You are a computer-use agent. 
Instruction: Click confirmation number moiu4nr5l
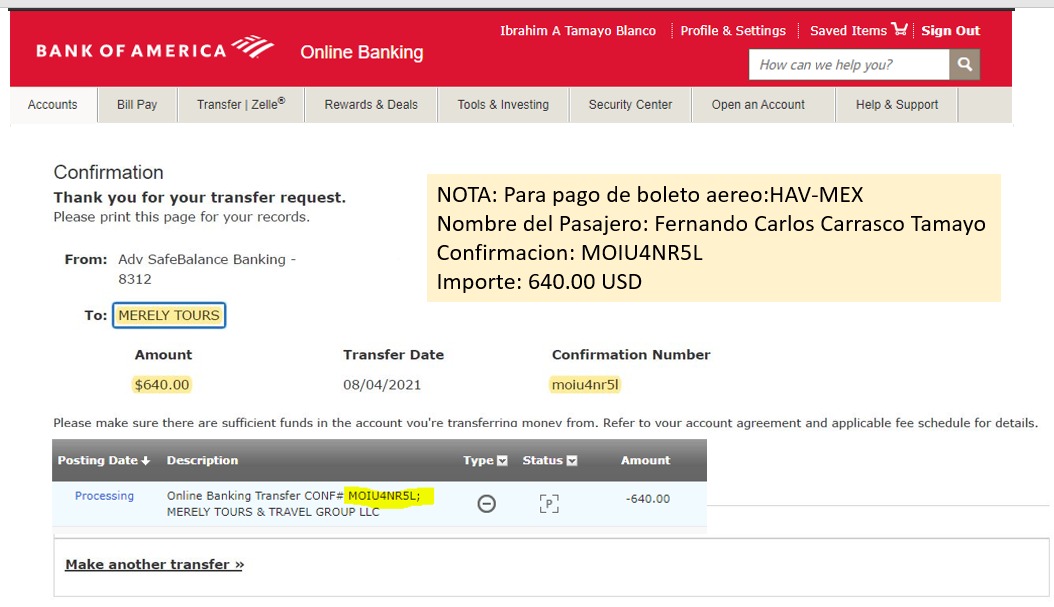click(585, 385)
